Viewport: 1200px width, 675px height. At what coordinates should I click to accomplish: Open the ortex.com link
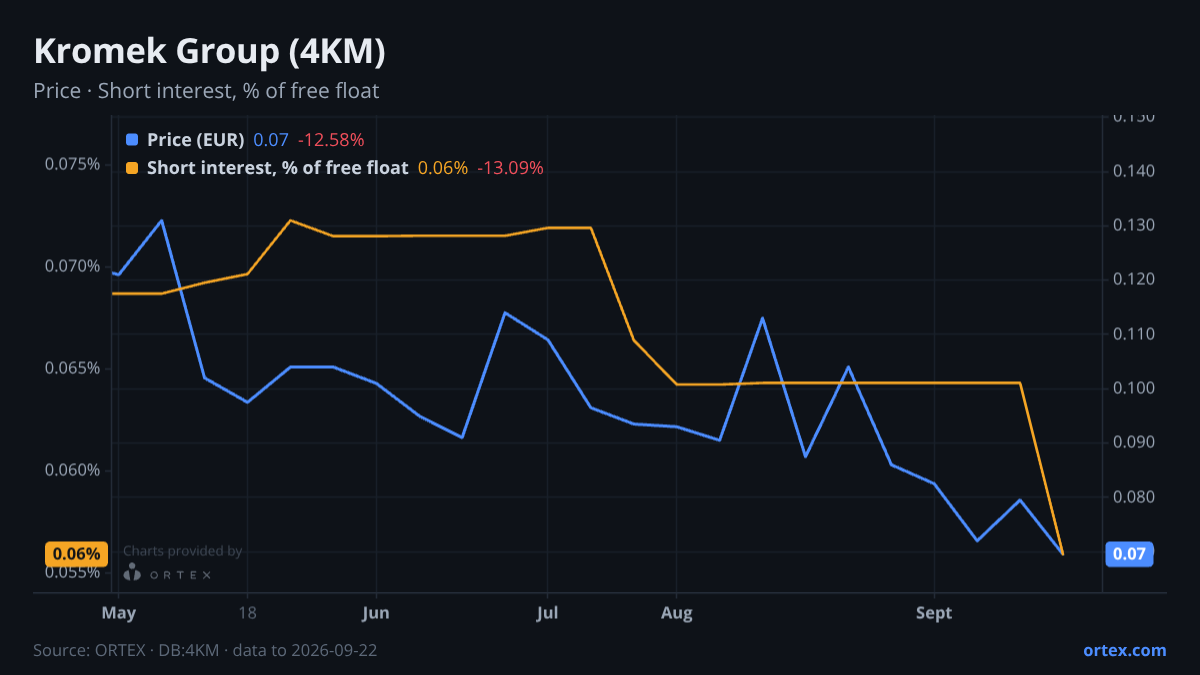tap(1124, 650)
